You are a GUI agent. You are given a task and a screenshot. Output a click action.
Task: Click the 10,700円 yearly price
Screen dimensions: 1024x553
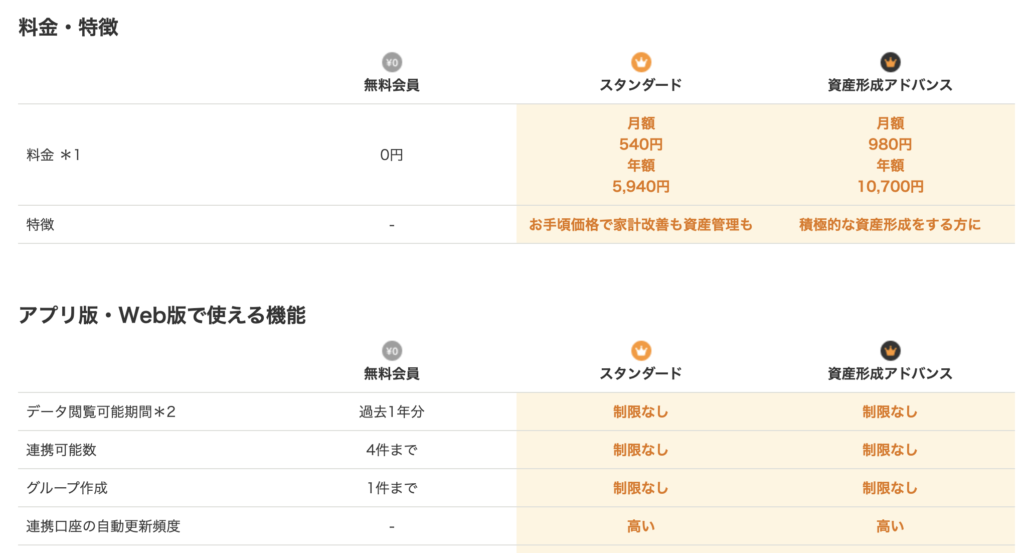[x=890, y=186]
